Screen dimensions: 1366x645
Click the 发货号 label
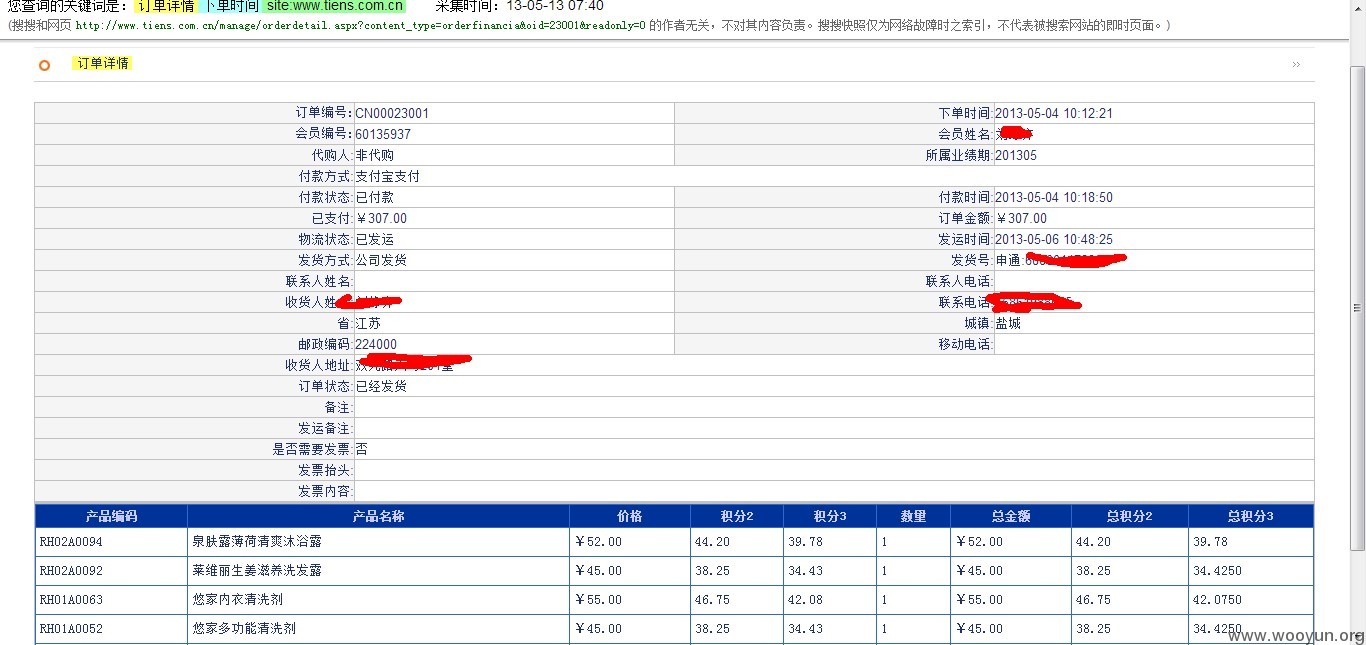pyautogui.click(x=971, y=261)
